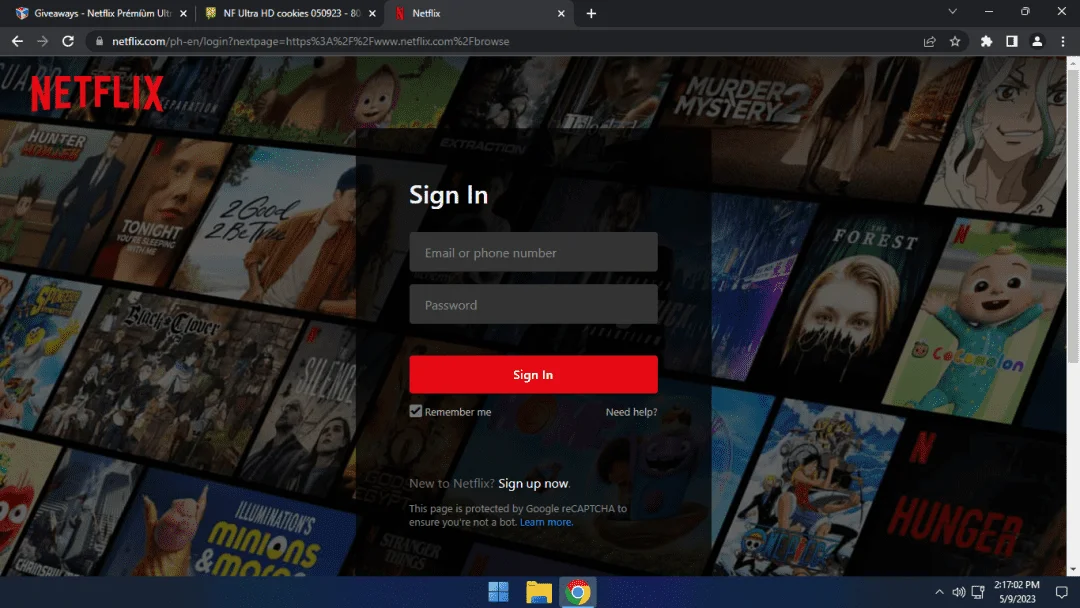Minimize the Chrome window
Image resolution: width=1080 pixels, height=608 pixels.
pos(988,12)
